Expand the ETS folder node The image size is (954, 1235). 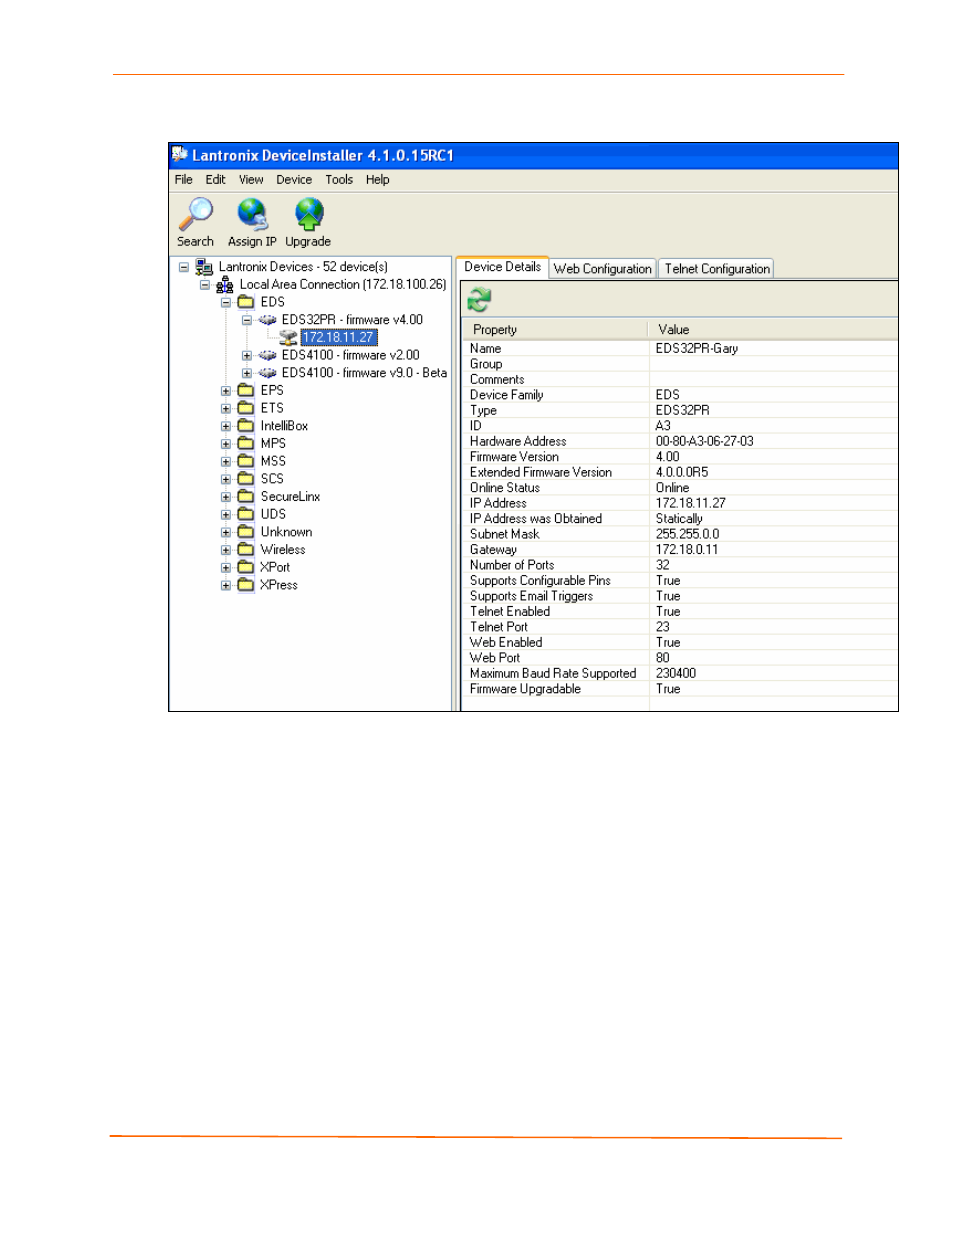(x=226, y=409)
